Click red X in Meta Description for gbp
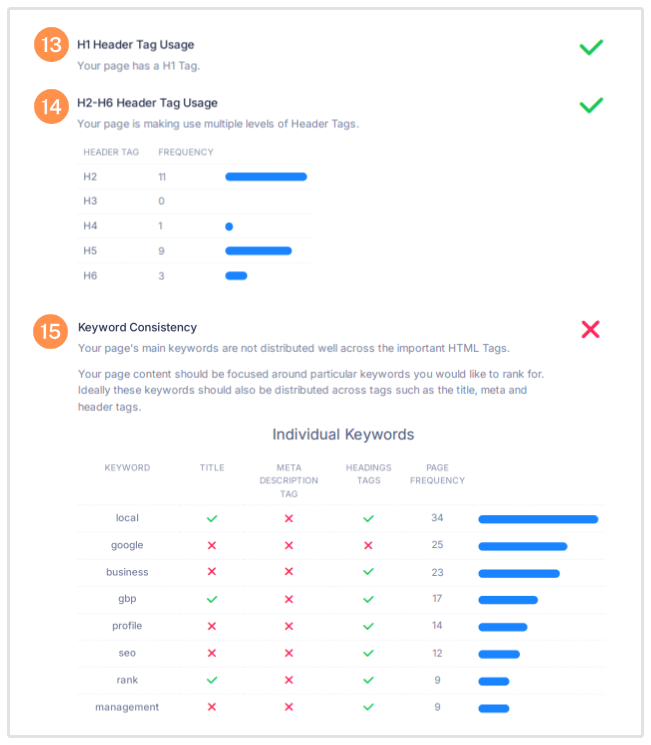This screenshot has width=651, height=745. tap(289, 600)
